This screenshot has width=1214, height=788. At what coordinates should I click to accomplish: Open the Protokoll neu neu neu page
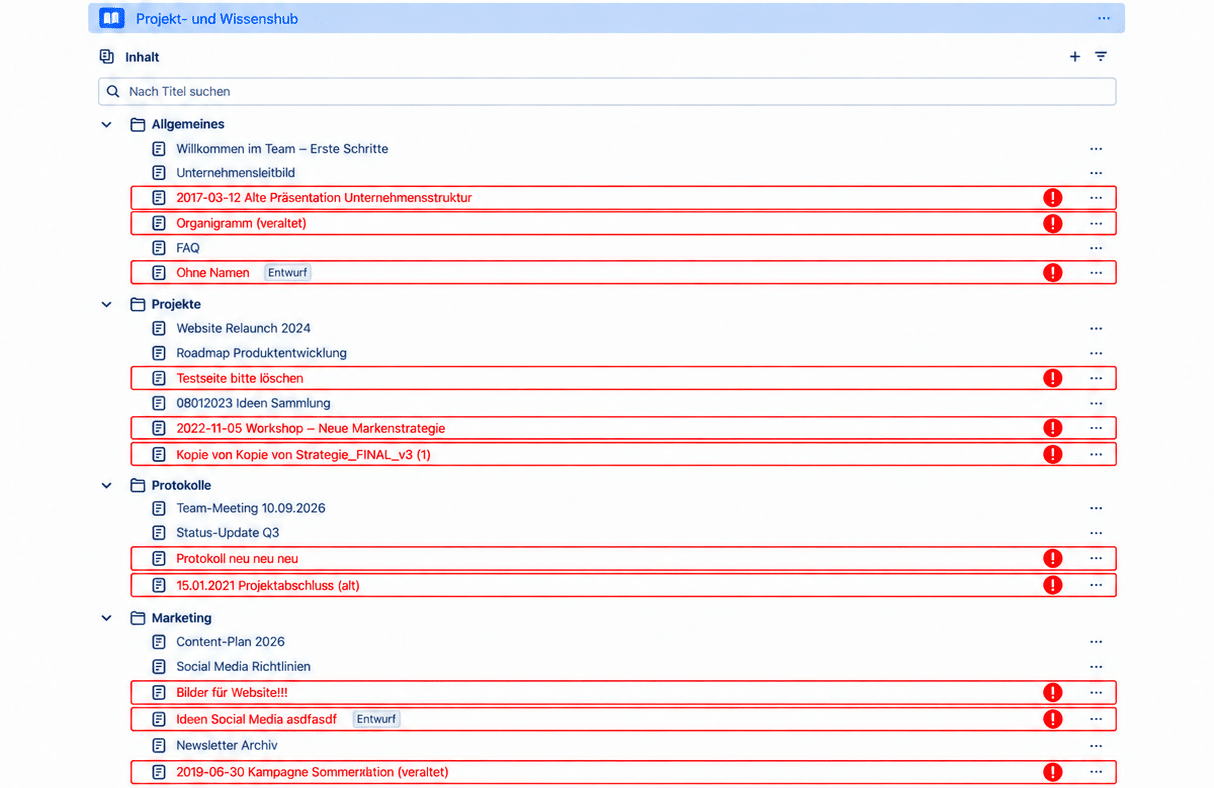[x=237, y=558]
